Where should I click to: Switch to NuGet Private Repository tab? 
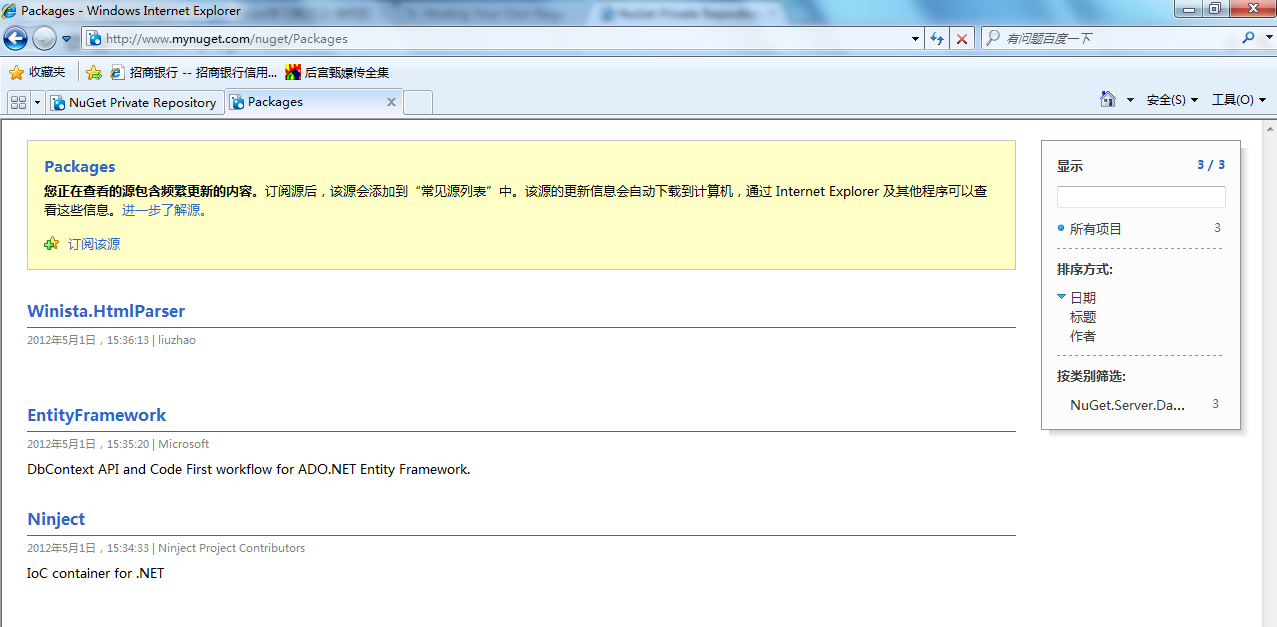click(135, 102)
